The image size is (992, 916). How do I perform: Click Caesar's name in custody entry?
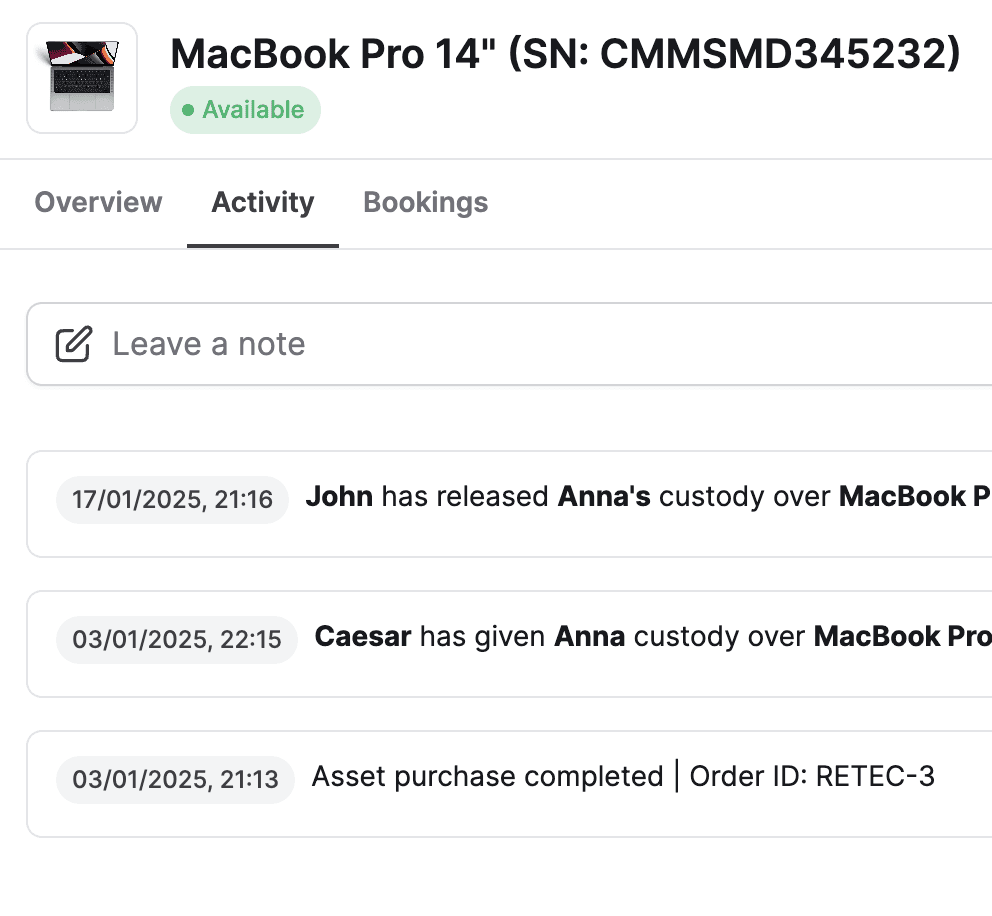(x=363, y=636)
